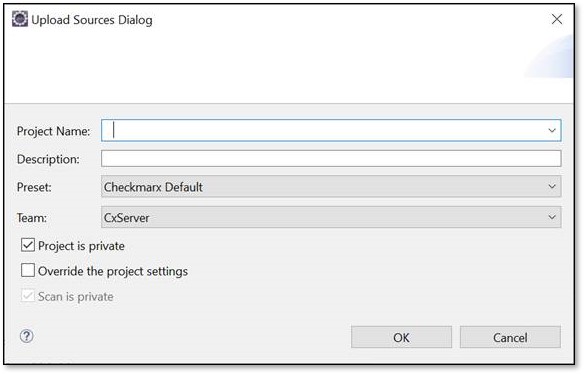
Task: Click the Checkmarx icon in the title bar
Action: 20,19
